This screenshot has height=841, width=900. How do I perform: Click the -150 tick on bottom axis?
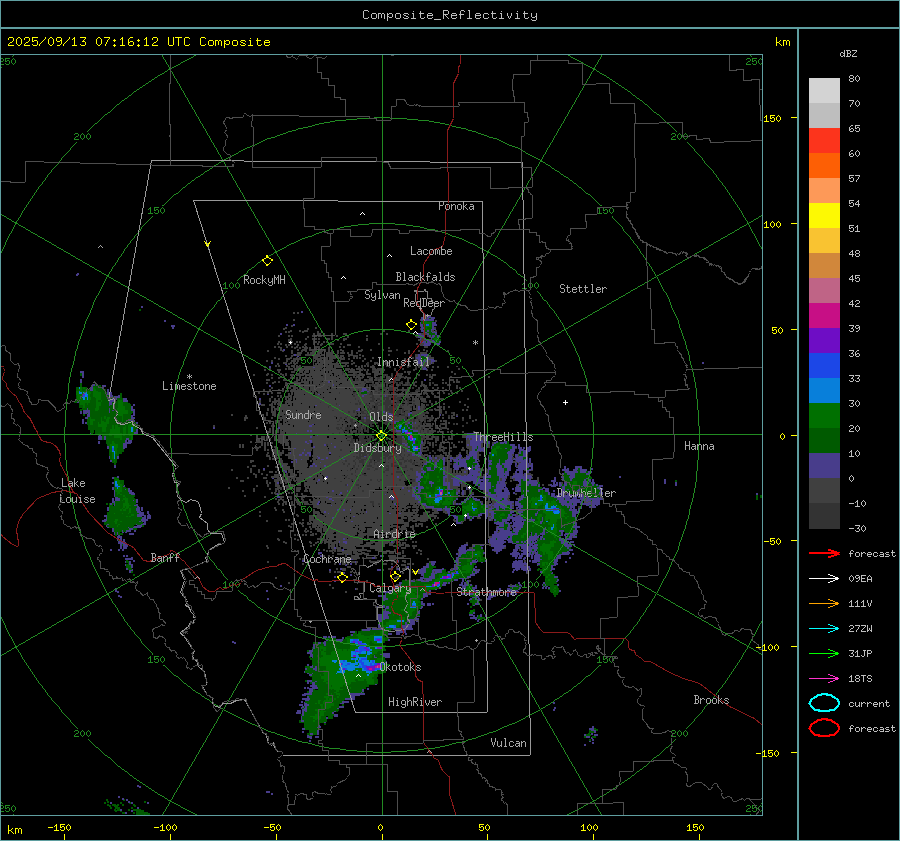59,827
